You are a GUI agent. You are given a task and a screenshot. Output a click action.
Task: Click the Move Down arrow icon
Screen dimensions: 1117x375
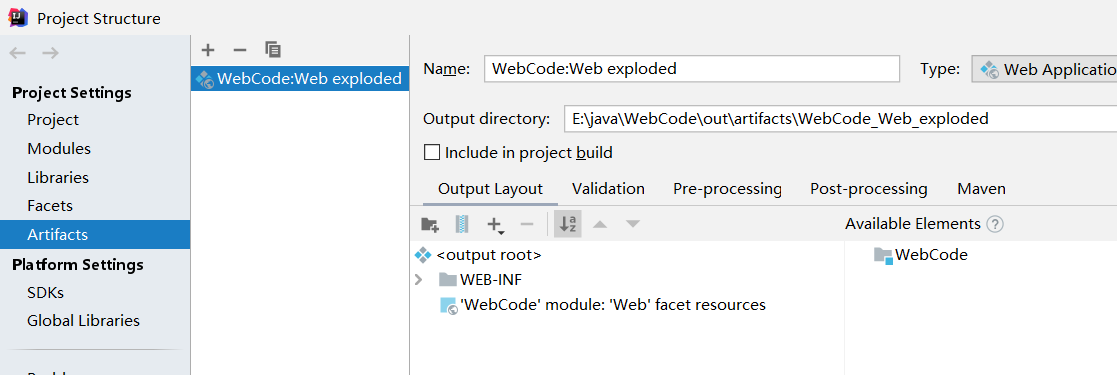[633, 225]
